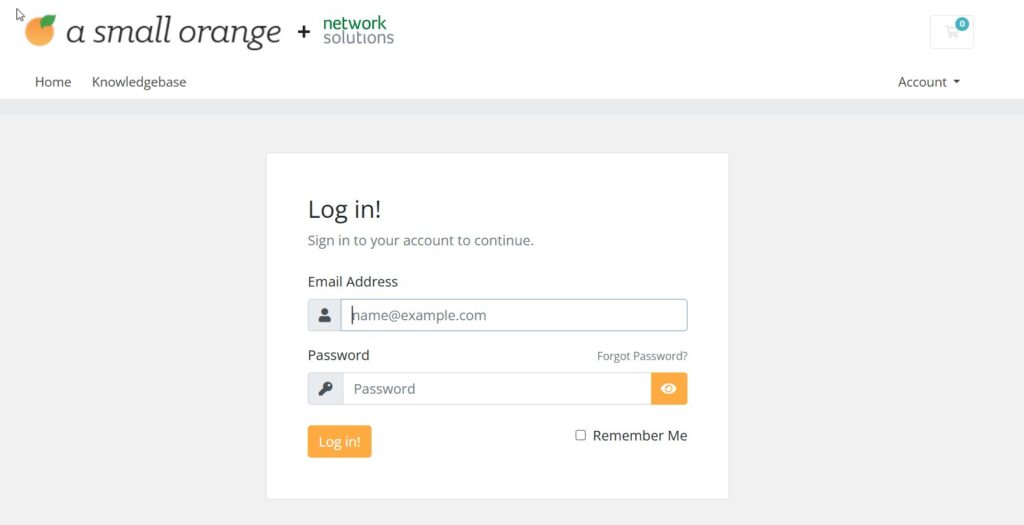Focus the Password input field
The image size is (1024, 525).
click(497, 389)
